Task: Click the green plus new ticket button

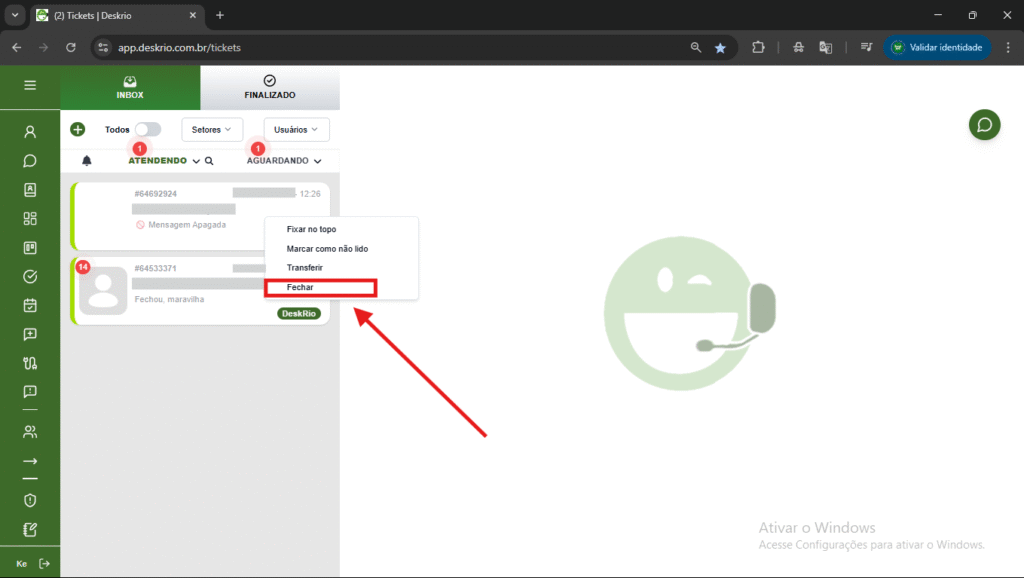Action: point(78,129)
